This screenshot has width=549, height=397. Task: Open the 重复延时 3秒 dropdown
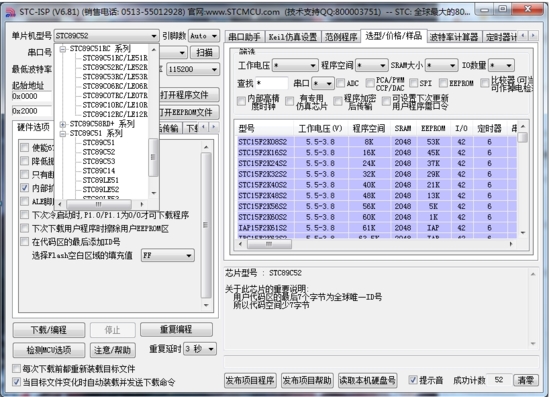(x=200, y=349)
